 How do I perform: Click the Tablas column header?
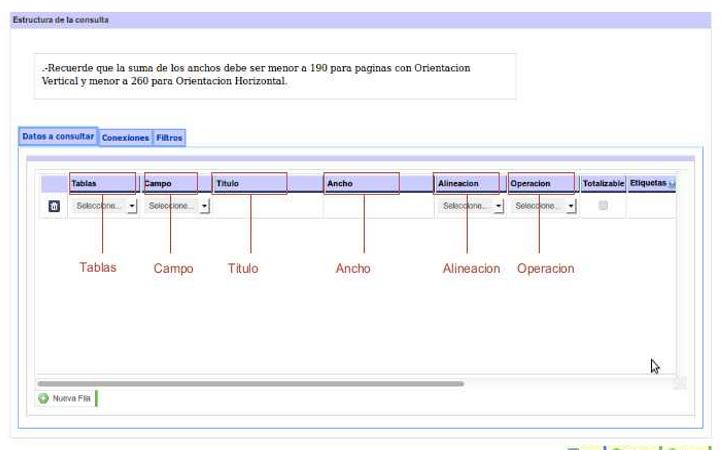tap(102, 184)
